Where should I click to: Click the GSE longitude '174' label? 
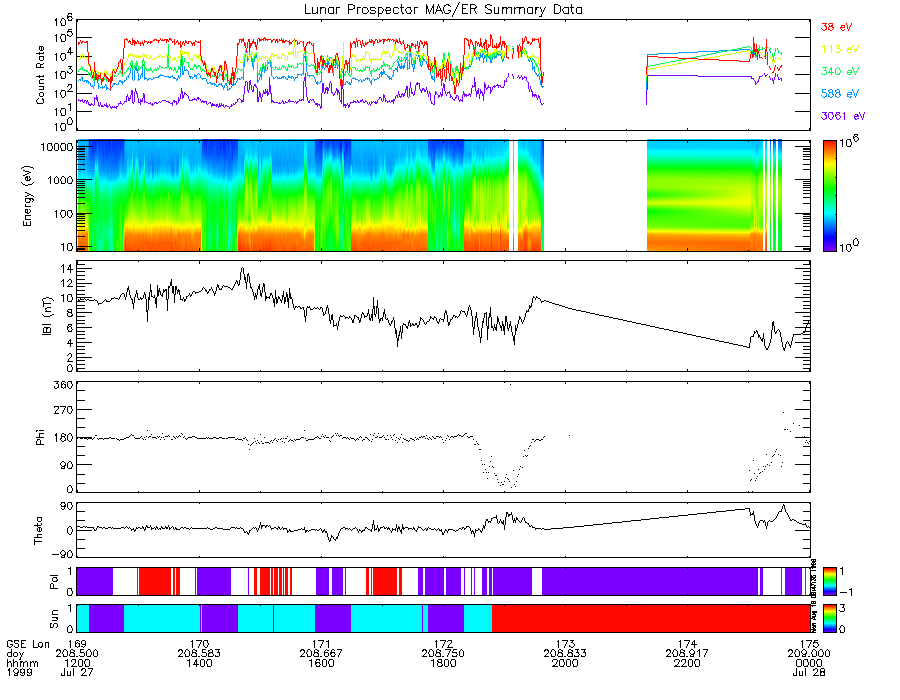(687, 644)
